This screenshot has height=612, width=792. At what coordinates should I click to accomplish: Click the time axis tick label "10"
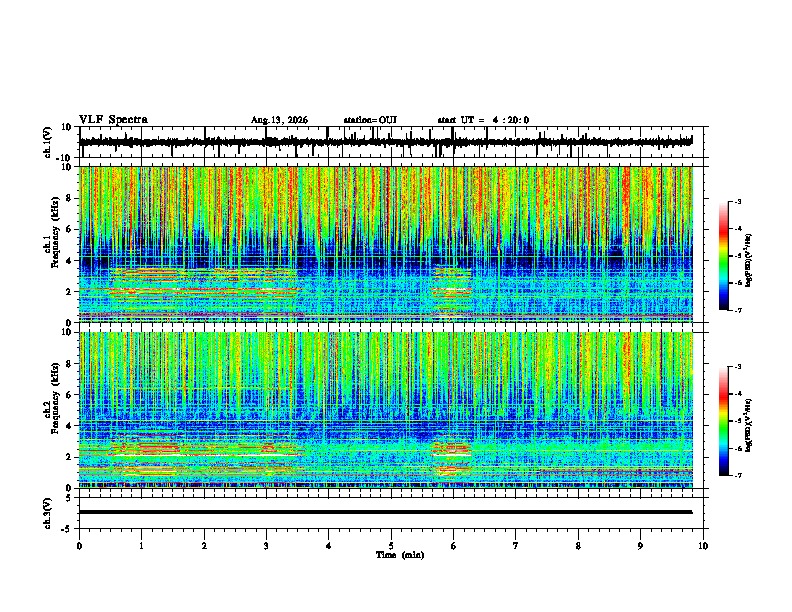(703, 546)
